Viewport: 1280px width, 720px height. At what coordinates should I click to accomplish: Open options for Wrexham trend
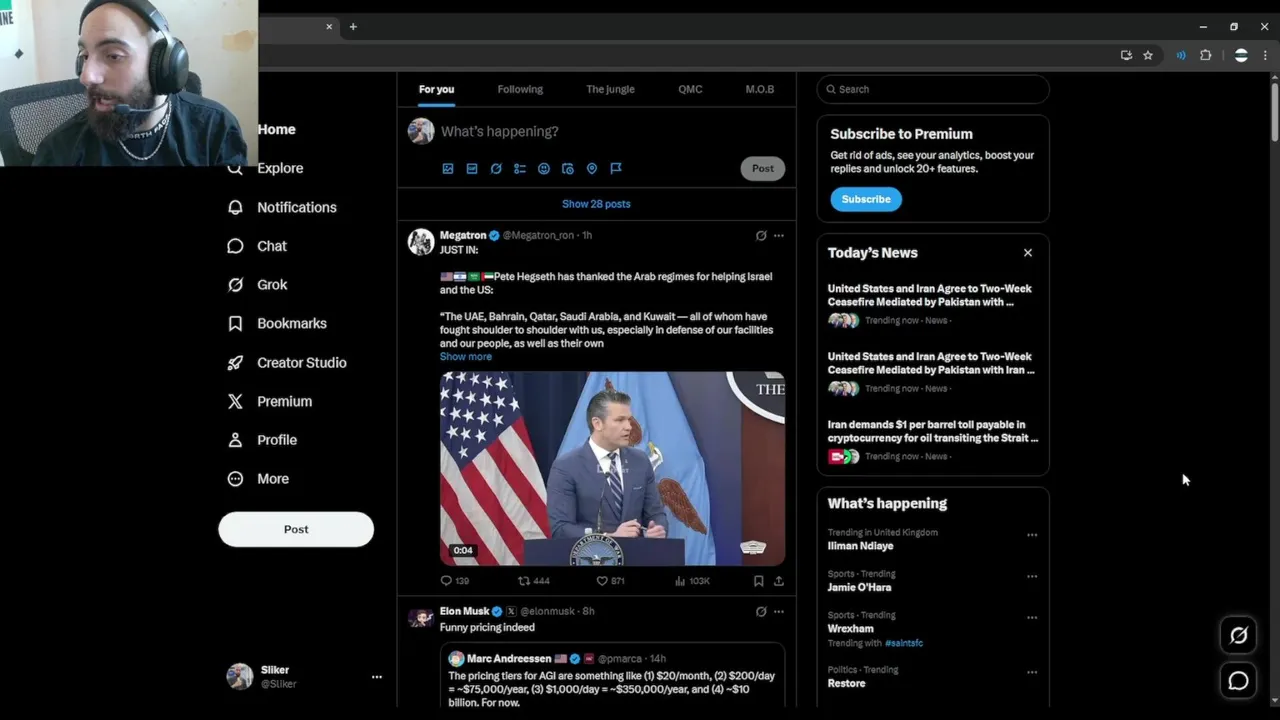1032,618
